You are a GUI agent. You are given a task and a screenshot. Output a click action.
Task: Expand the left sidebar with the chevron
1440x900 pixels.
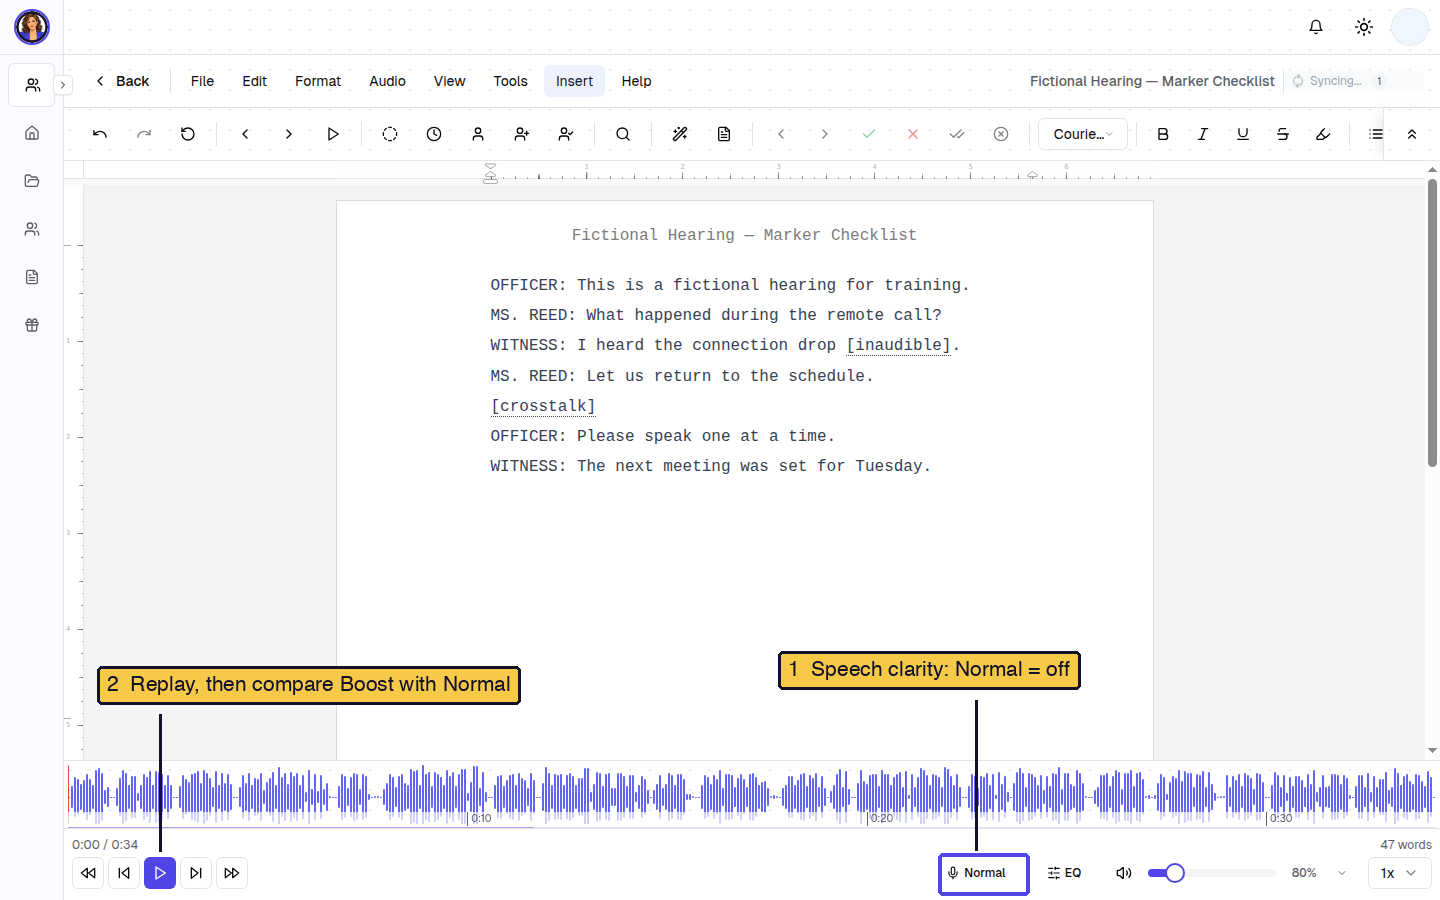click(x=63, y=85)
